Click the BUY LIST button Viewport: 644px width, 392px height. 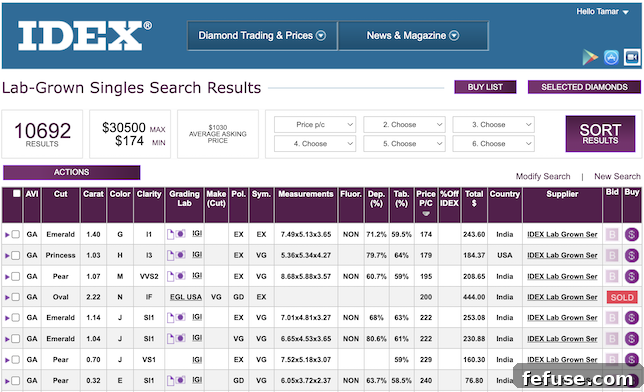click(485, 87)
